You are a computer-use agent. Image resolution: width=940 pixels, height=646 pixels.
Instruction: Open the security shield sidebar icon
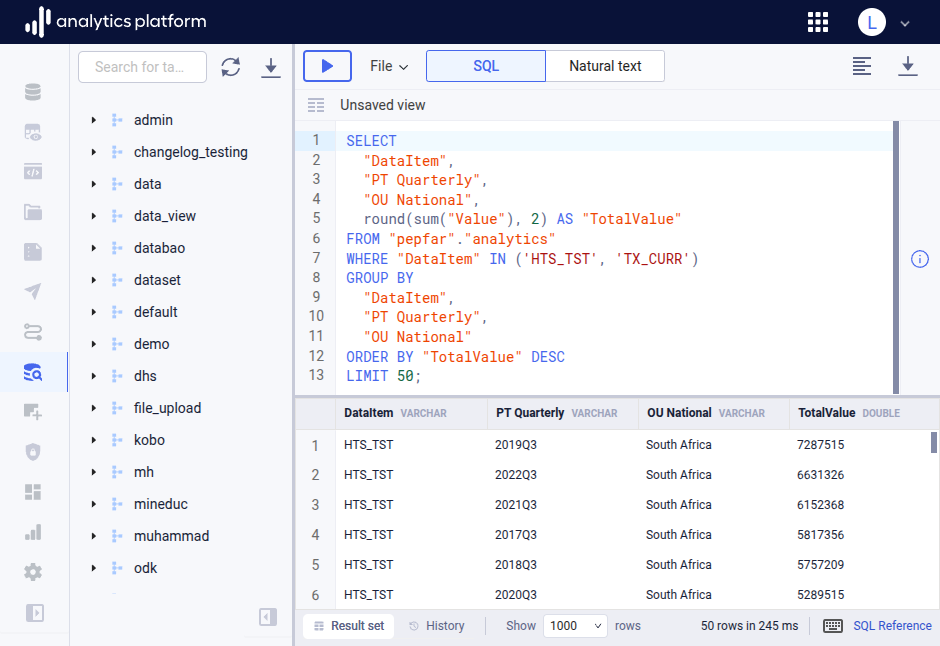(x=33, y=452)
